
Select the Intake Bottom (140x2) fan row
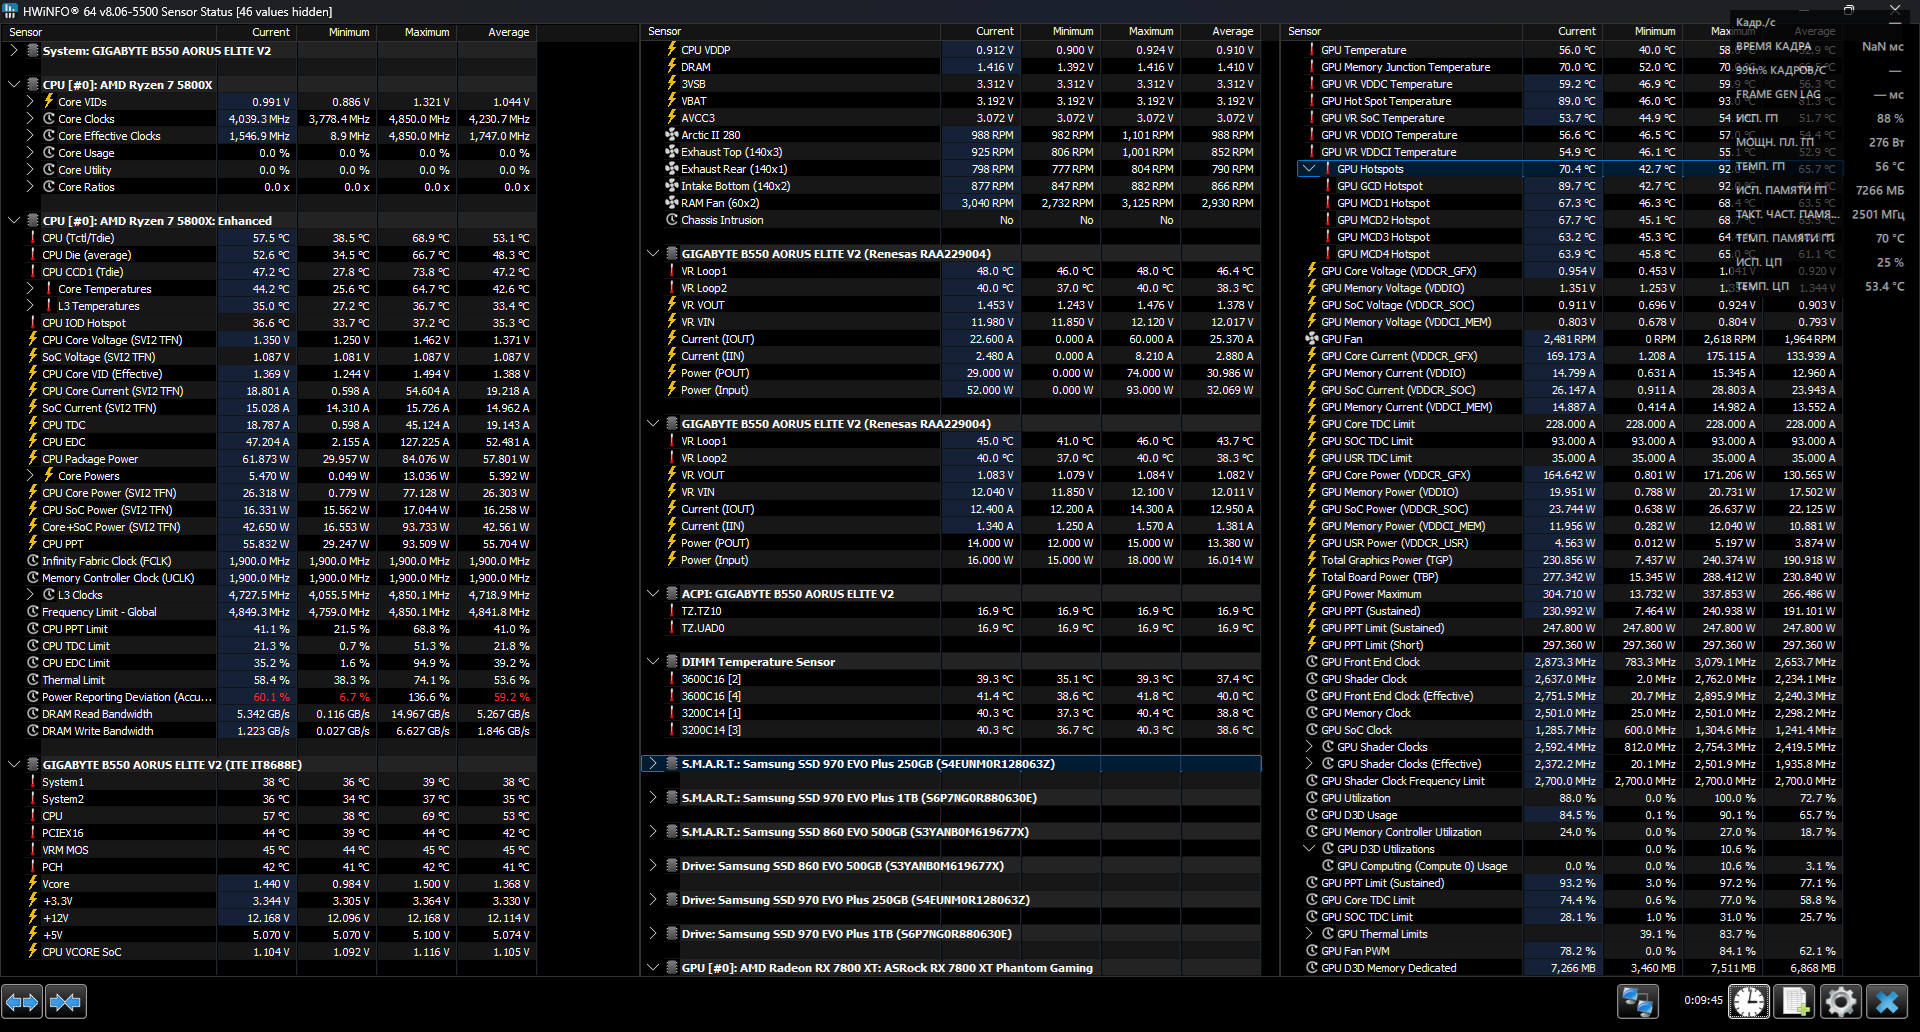[951, 186]
